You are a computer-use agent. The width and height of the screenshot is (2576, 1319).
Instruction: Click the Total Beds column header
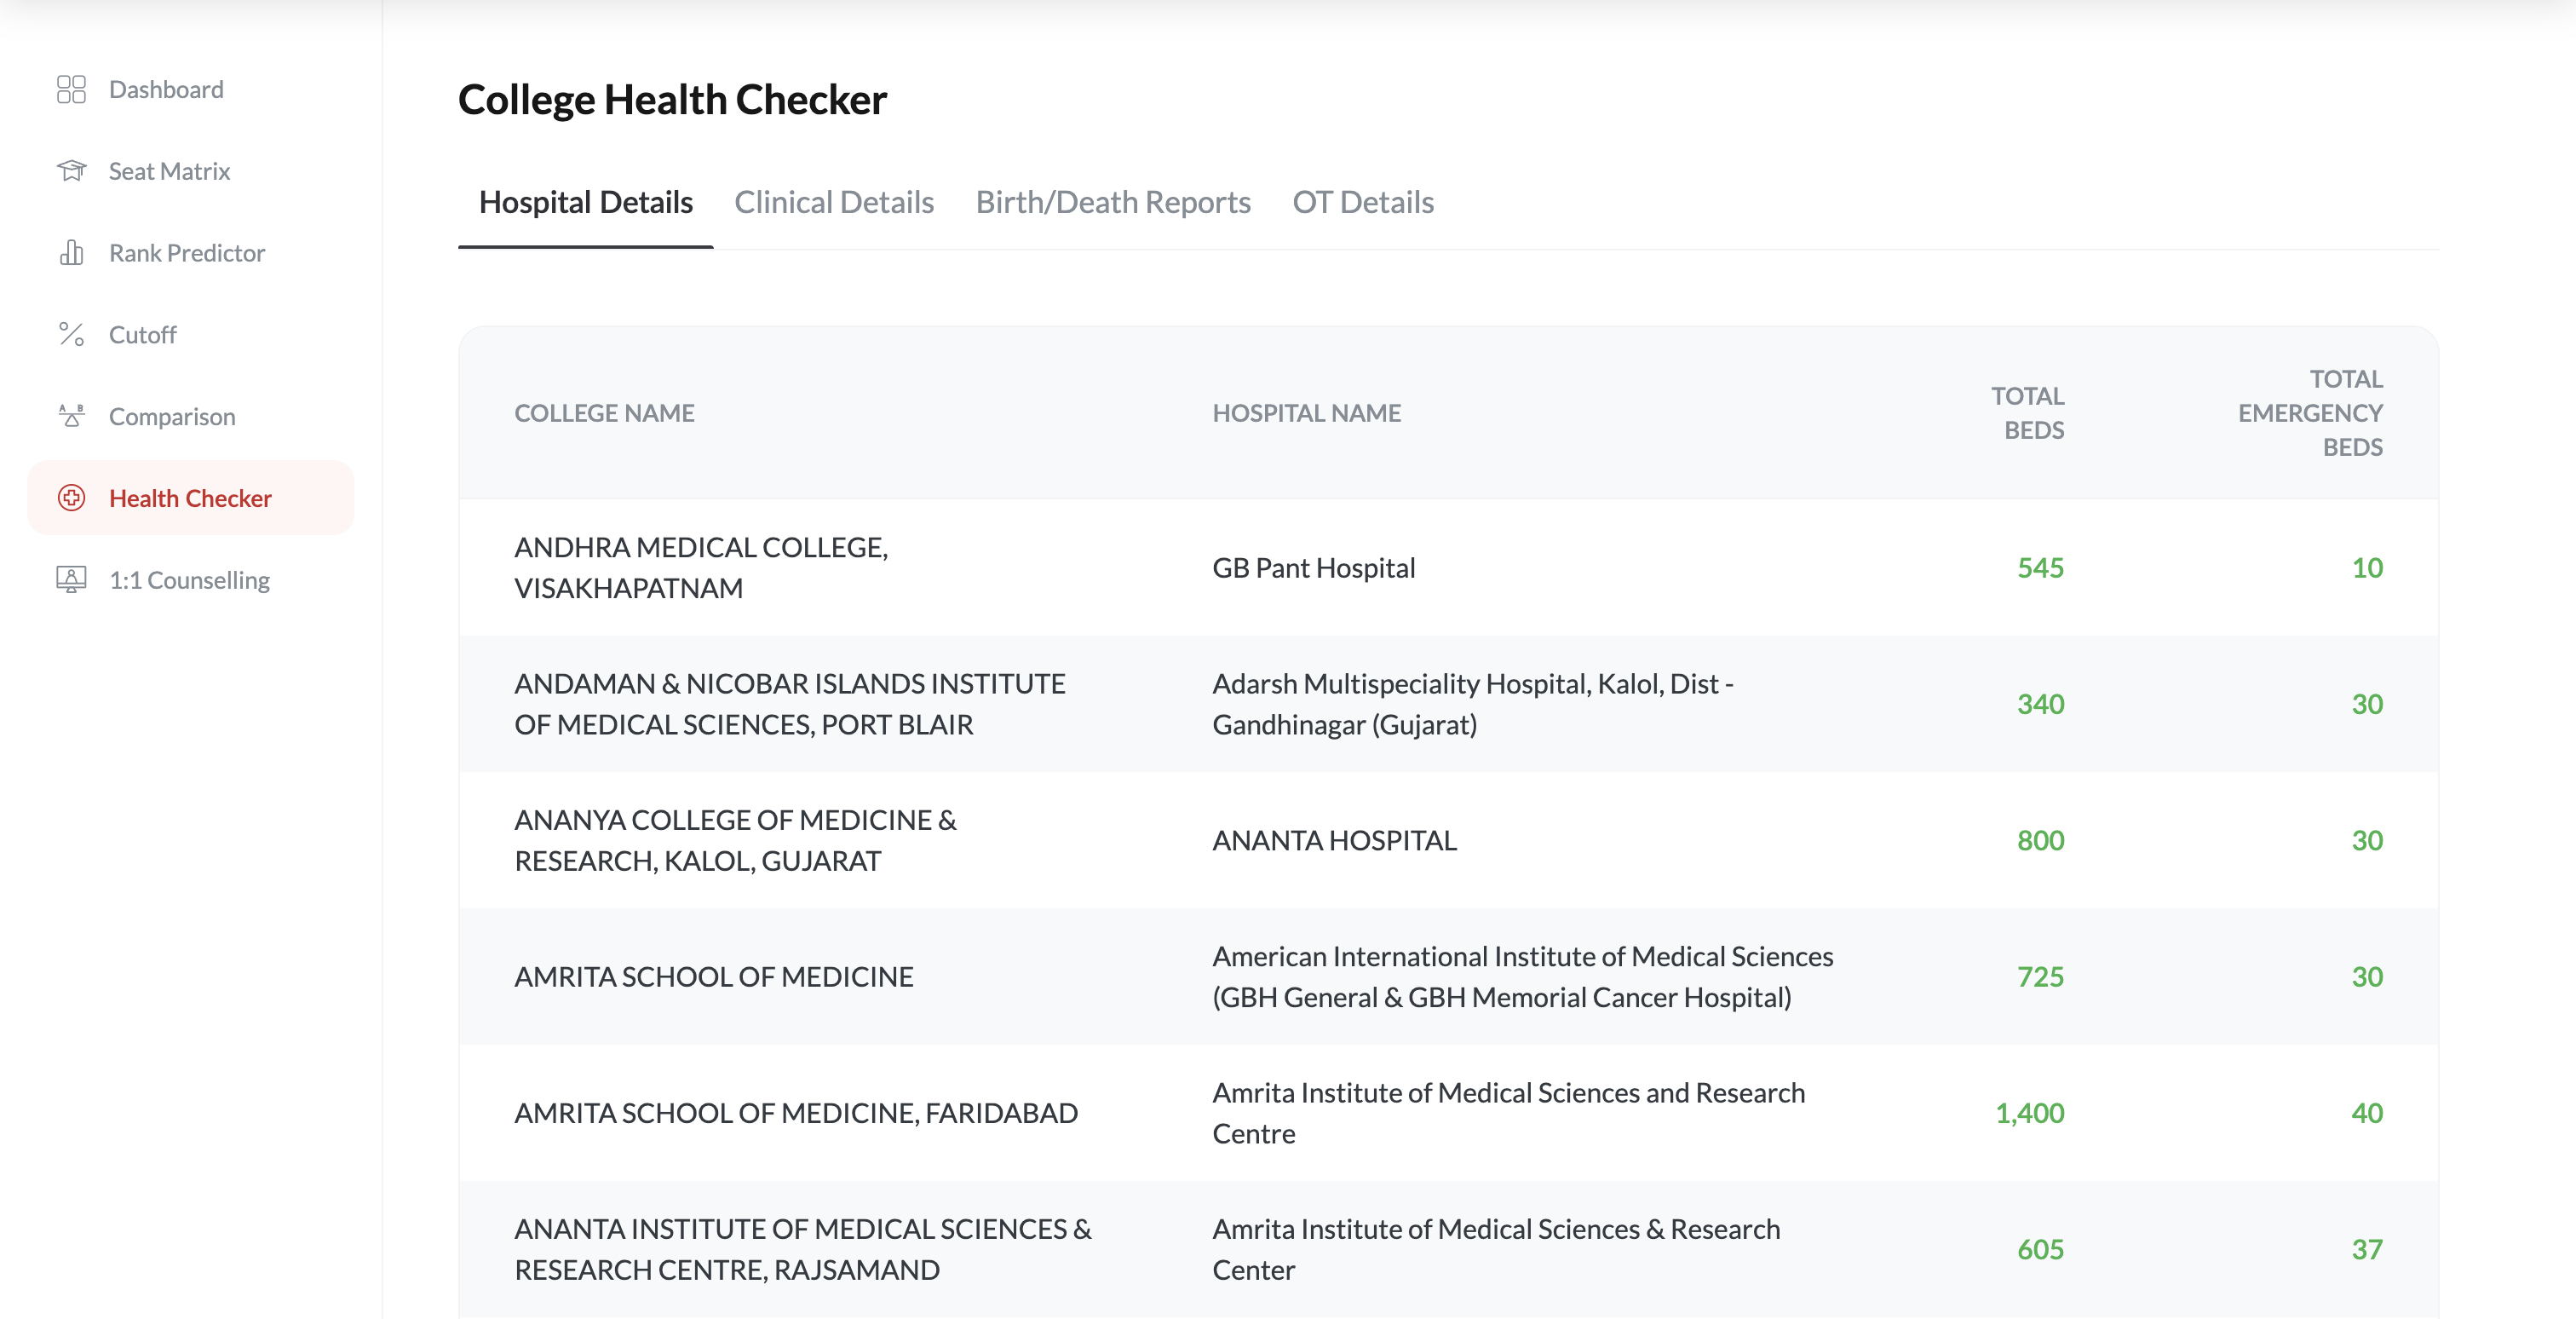coord(2030,412)
